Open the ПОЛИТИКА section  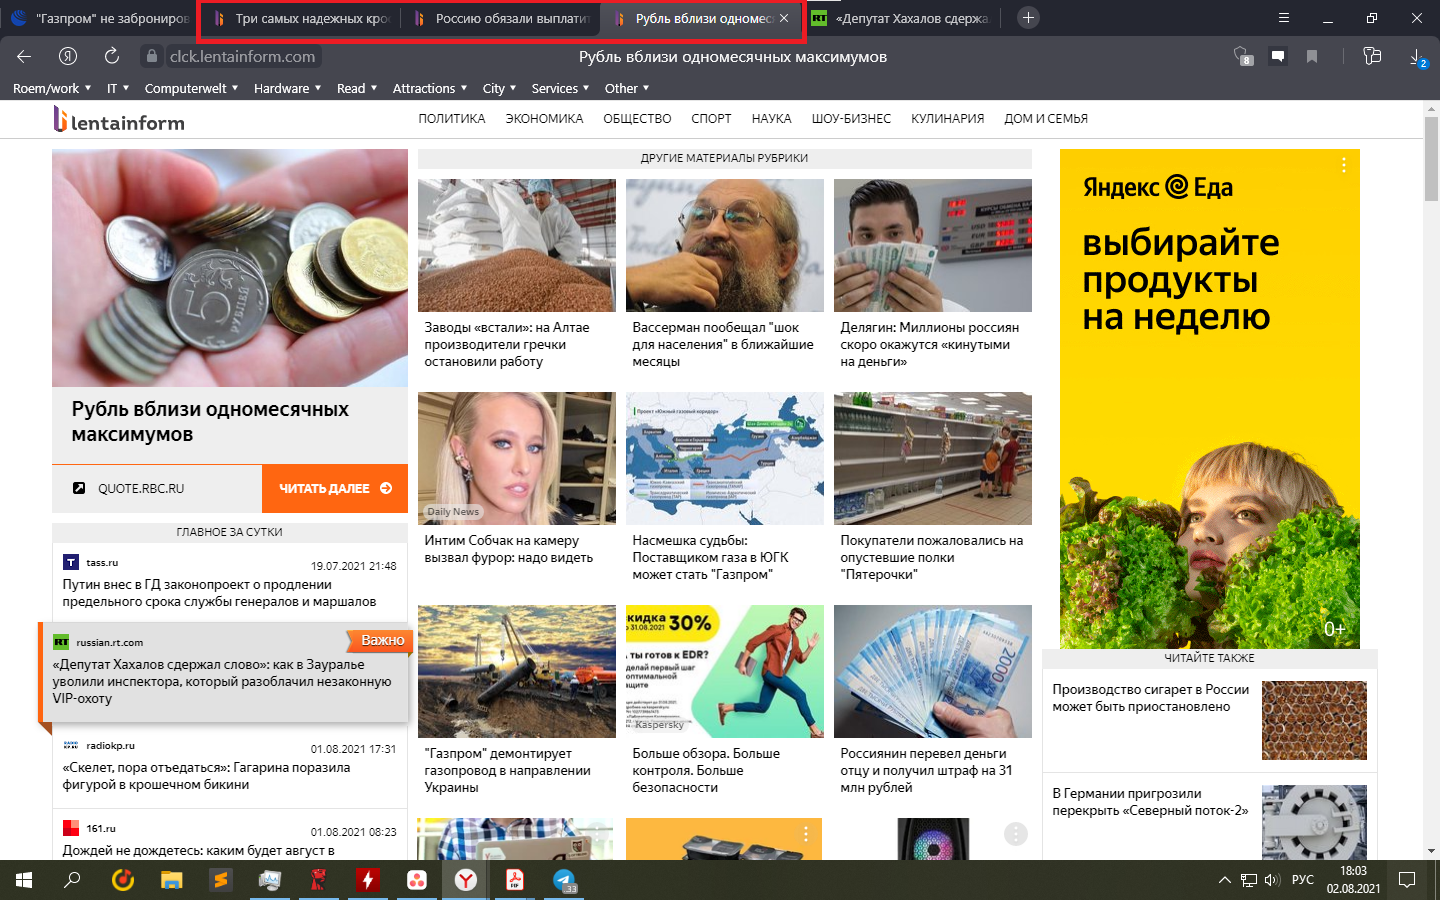click(452, 118)
